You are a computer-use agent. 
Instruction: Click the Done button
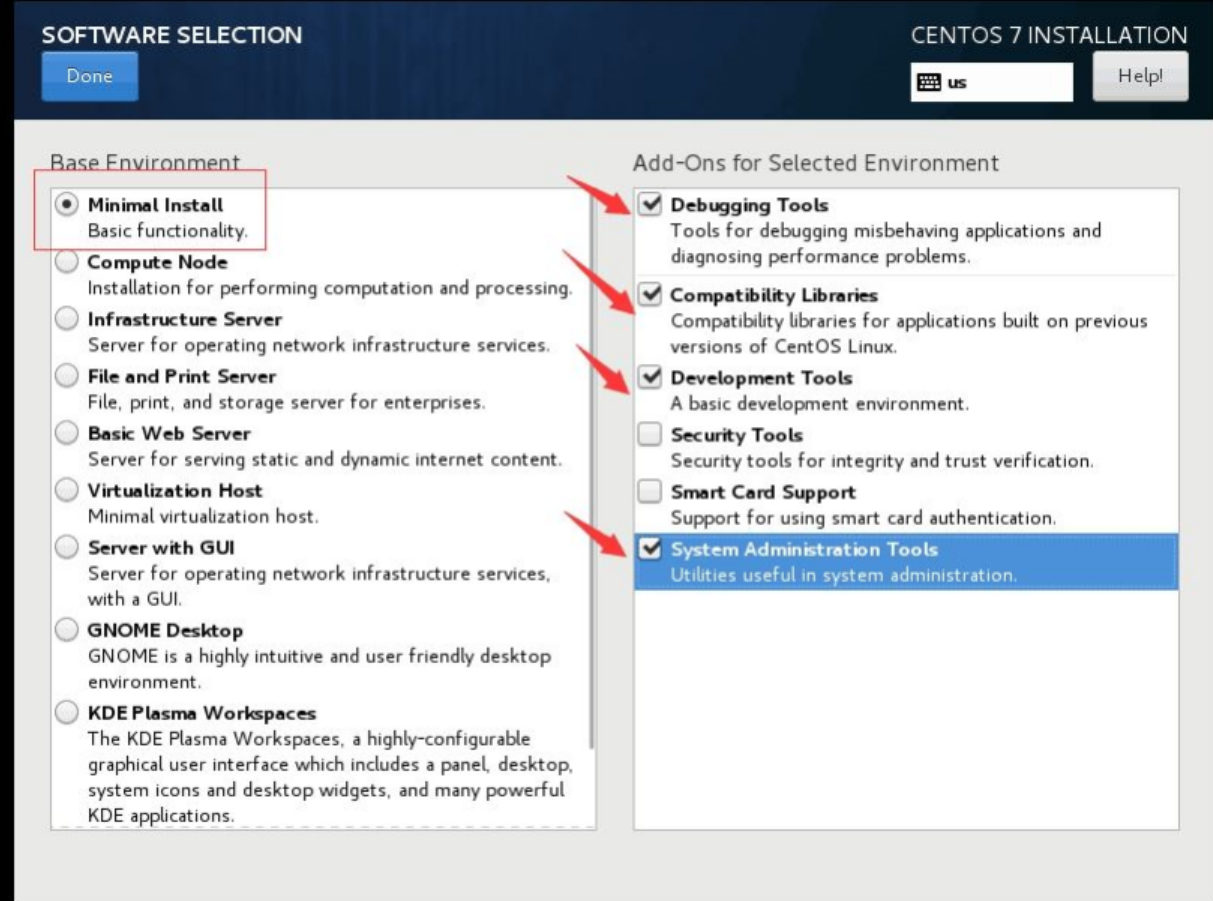click(90, 77)
